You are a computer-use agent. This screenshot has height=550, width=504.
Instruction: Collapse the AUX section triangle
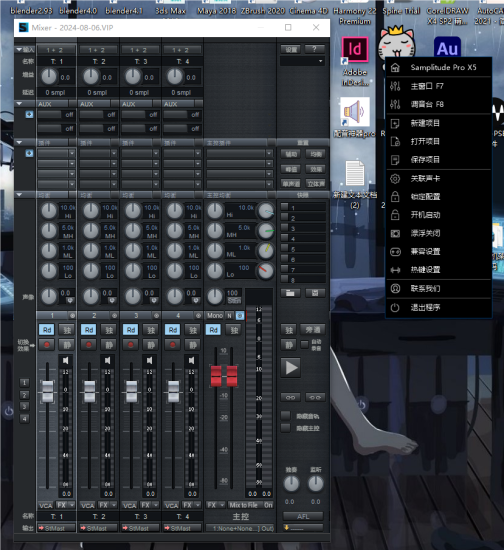[x=19, y=103]
